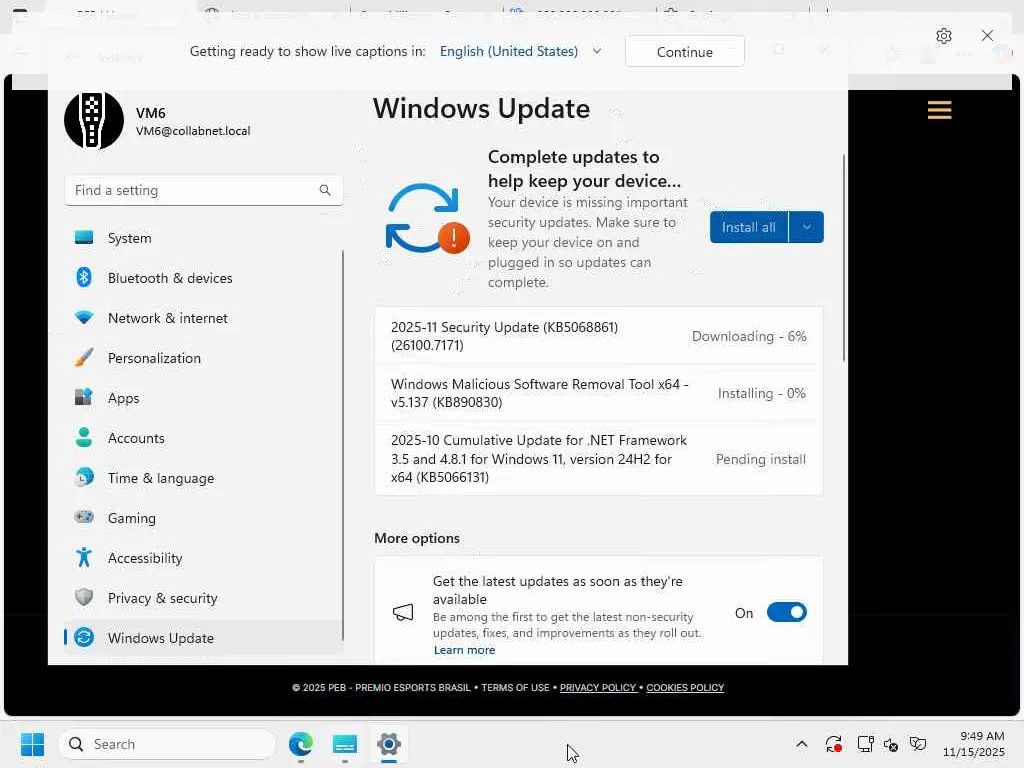This screenshot has width=1024, height=768.
Task: Click the Accessibility figure icon
Action: pyautogui.click(x=84, y=558)
